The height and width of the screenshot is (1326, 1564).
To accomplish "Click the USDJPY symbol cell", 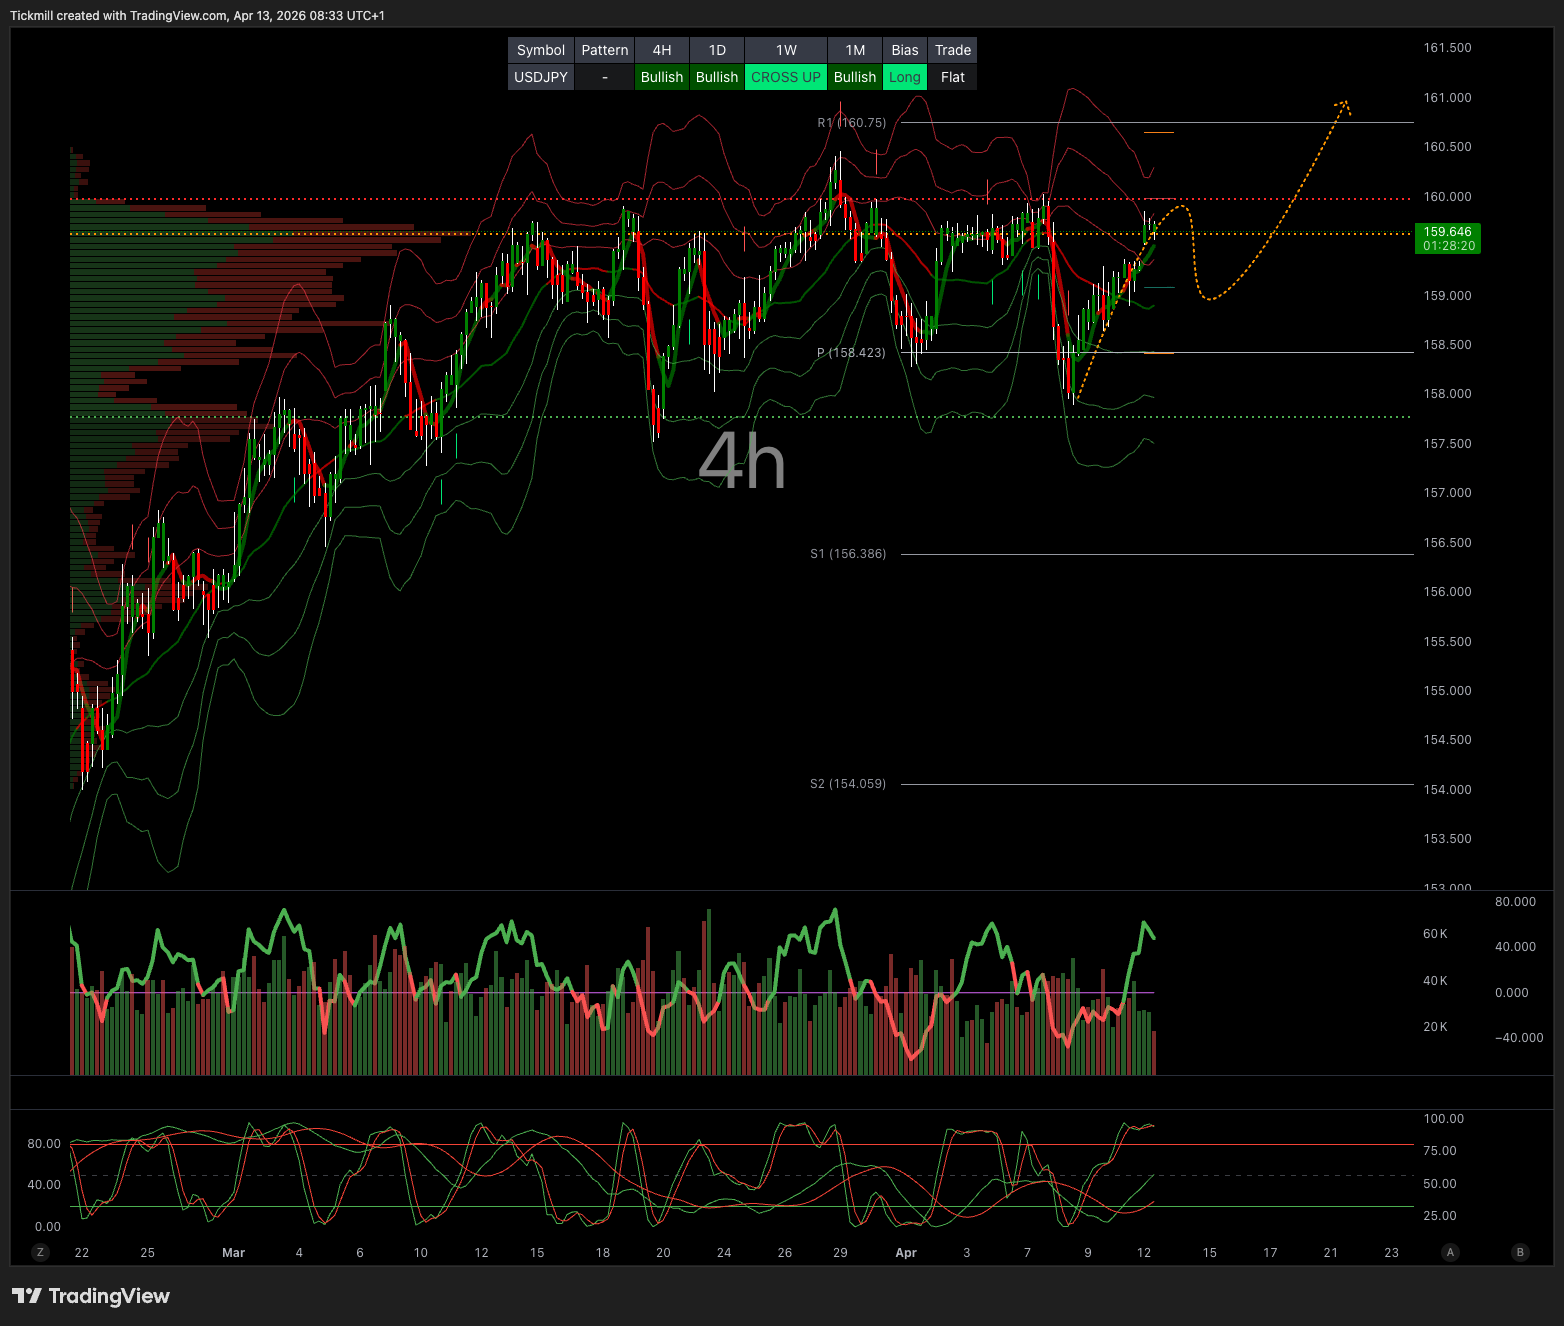I will 541,77.
